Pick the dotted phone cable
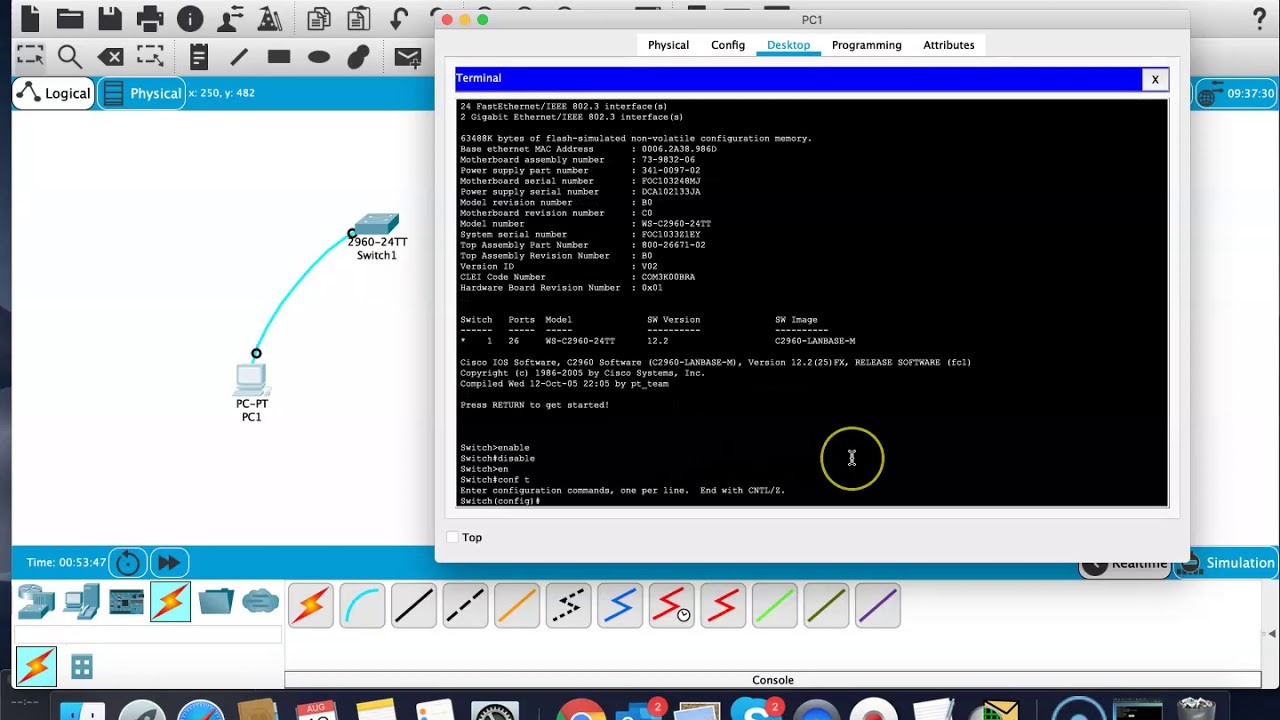This screenshot has width=1280, height=720. coord(568,606)
